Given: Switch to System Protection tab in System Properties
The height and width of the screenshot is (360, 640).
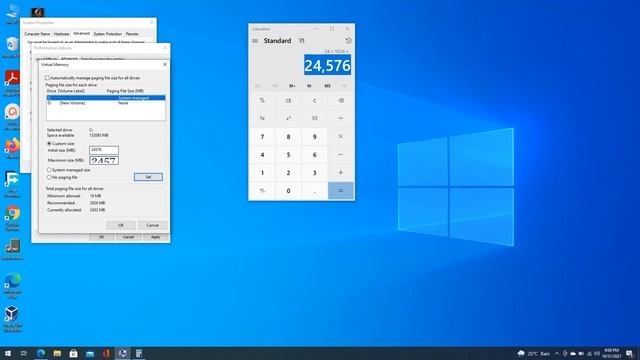Looking at the screenshot, I should click(108, 34).
